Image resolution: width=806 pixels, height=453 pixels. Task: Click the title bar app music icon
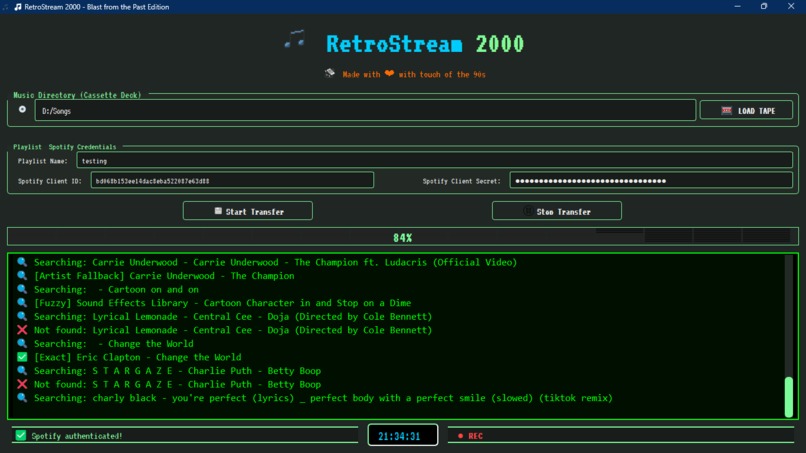[18, 7]
